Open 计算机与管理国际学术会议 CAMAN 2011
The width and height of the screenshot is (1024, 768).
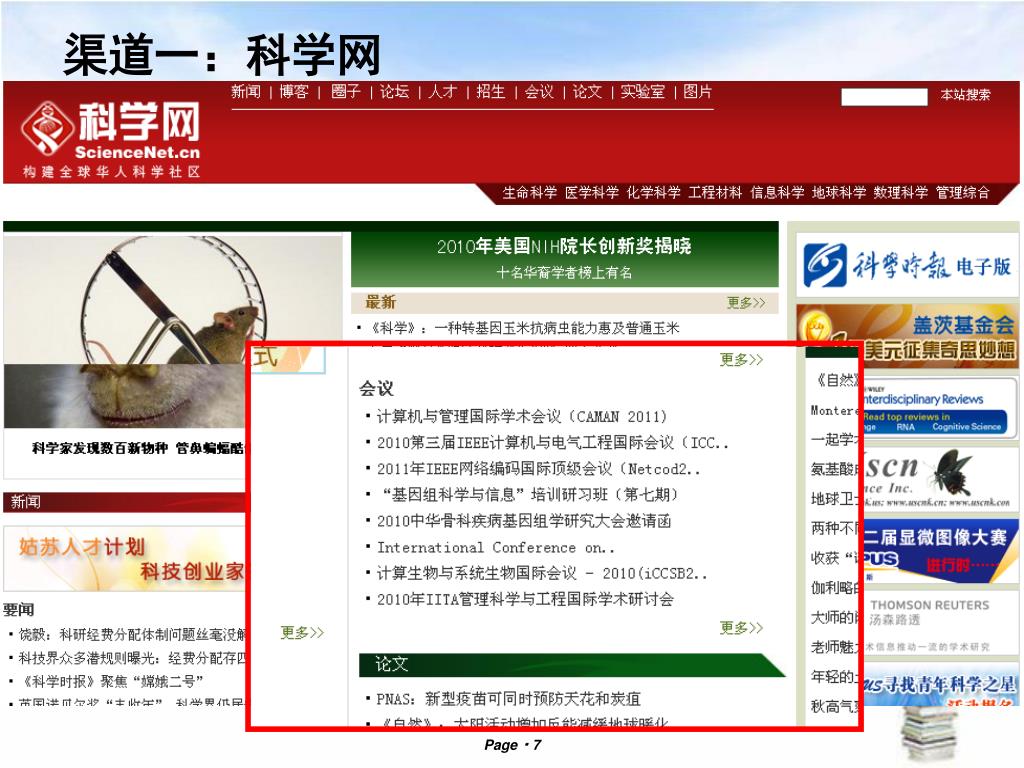tap(521, 417)
